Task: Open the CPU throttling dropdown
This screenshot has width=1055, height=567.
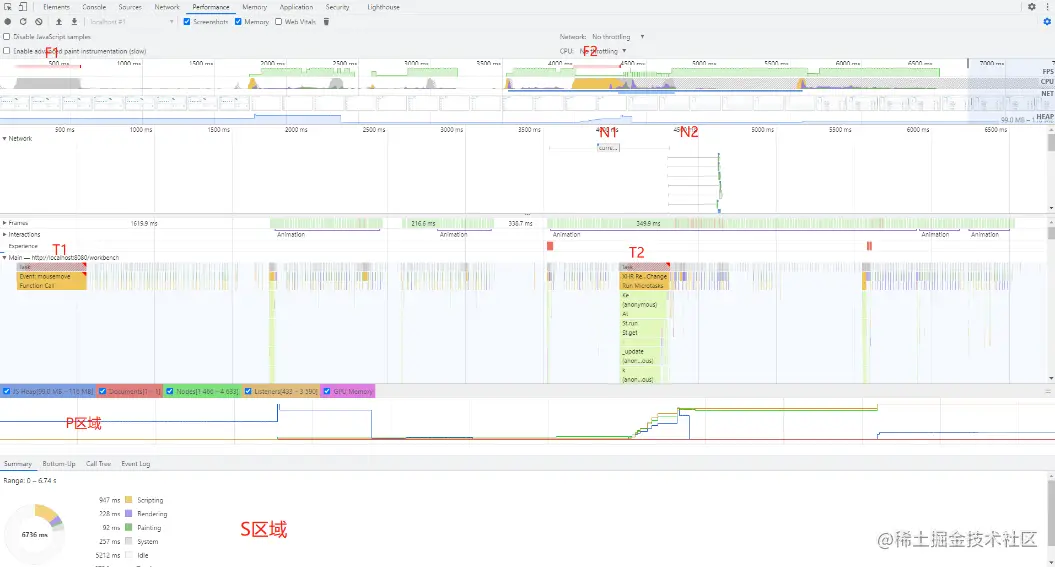Action: [x=604, y=50]
